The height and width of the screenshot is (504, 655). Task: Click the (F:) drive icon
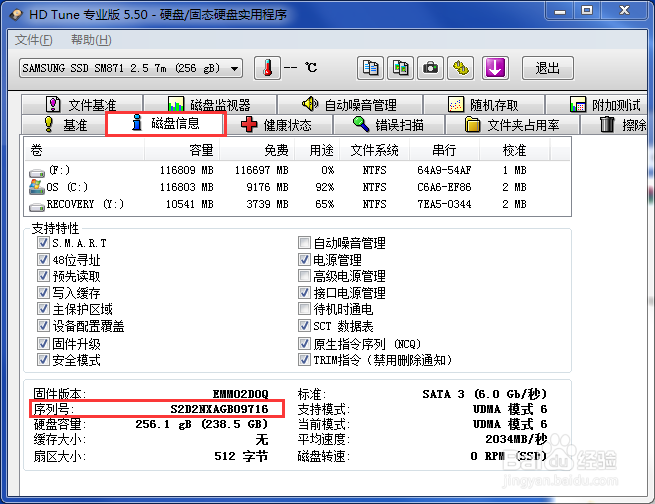click(x=37, y=172)
